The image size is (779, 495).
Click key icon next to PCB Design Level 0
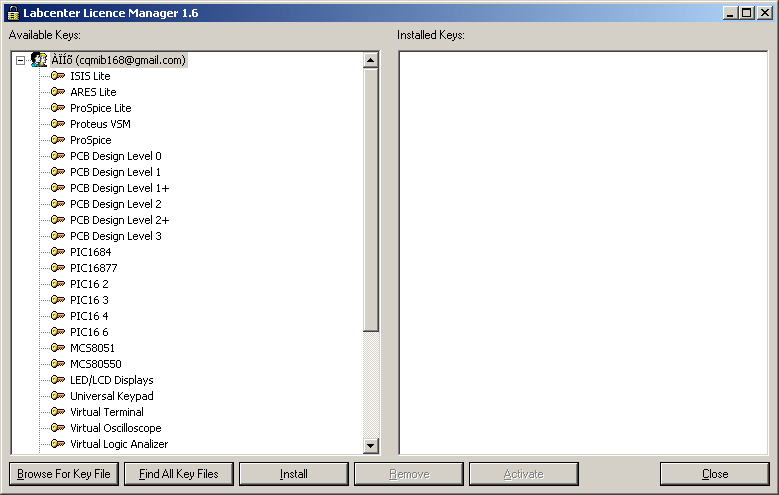[x=58, y=156]
